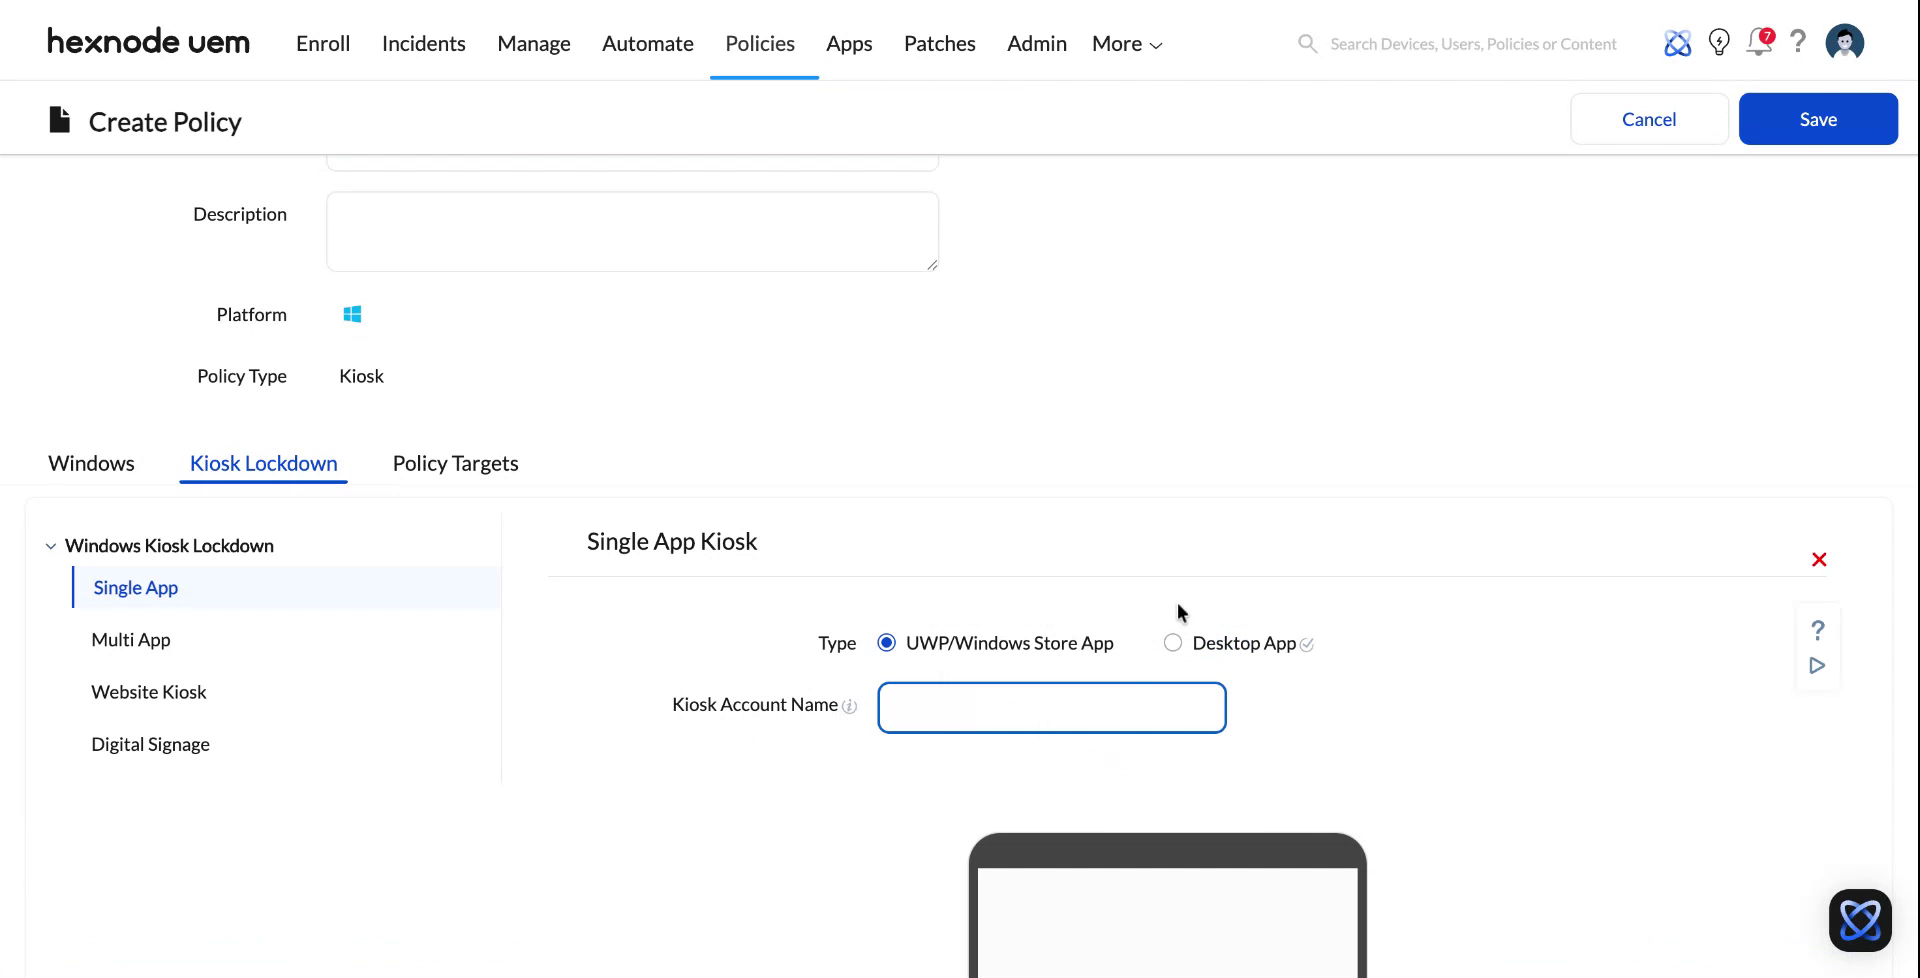Click the checkmark next to Desktop App
1920x978 pixels.
(x=1307, y=645)
